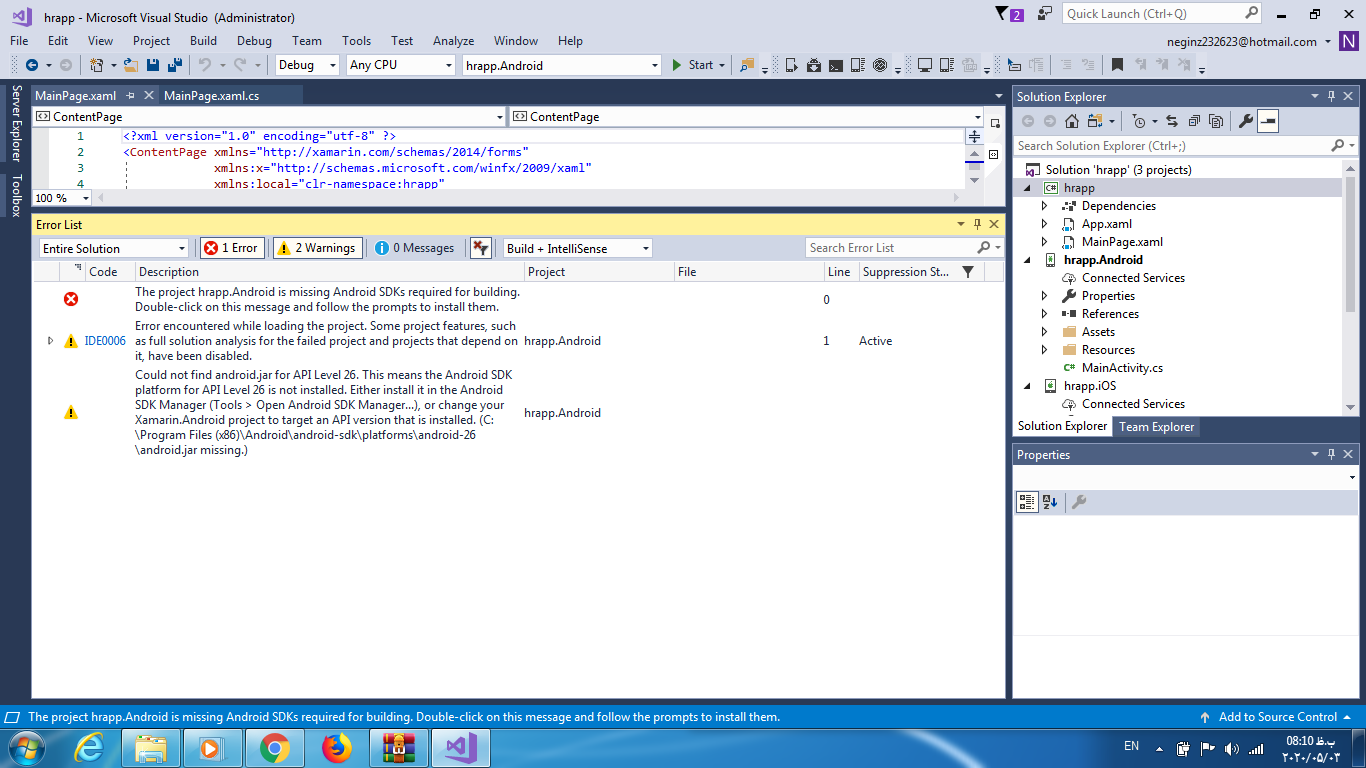Click Add to Source Control in status bar

click(x=1277, y=717)
